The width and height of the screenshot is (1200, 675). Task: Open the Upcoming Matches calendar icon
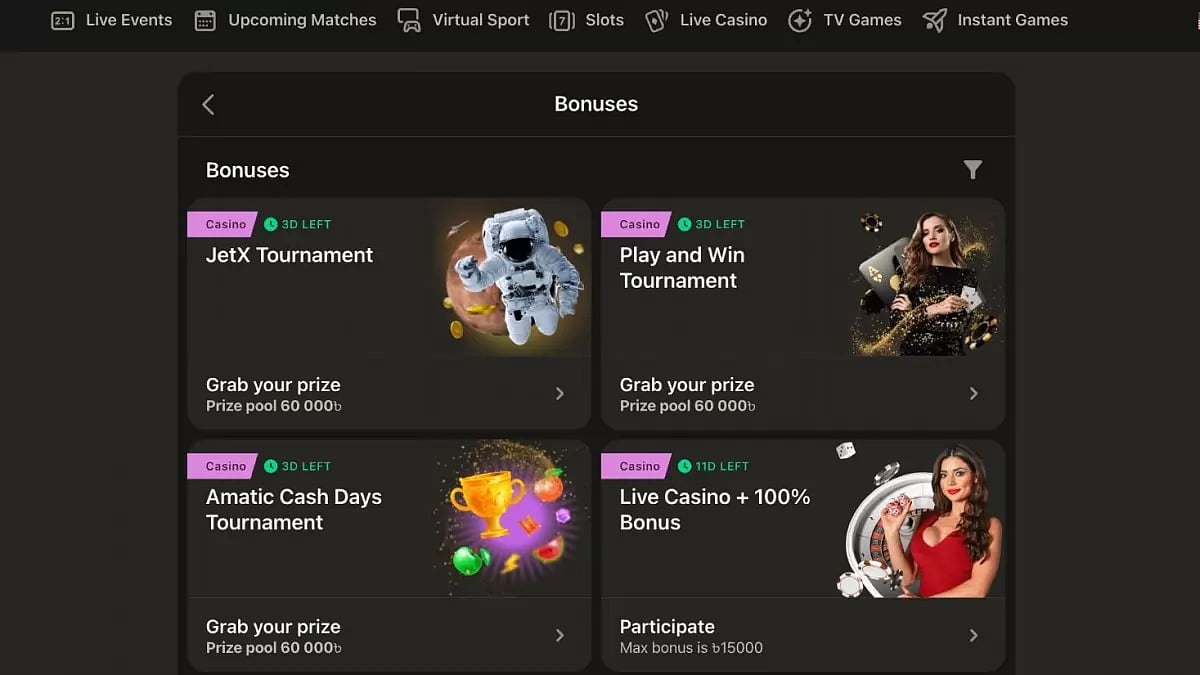click(x=204, y=19)
